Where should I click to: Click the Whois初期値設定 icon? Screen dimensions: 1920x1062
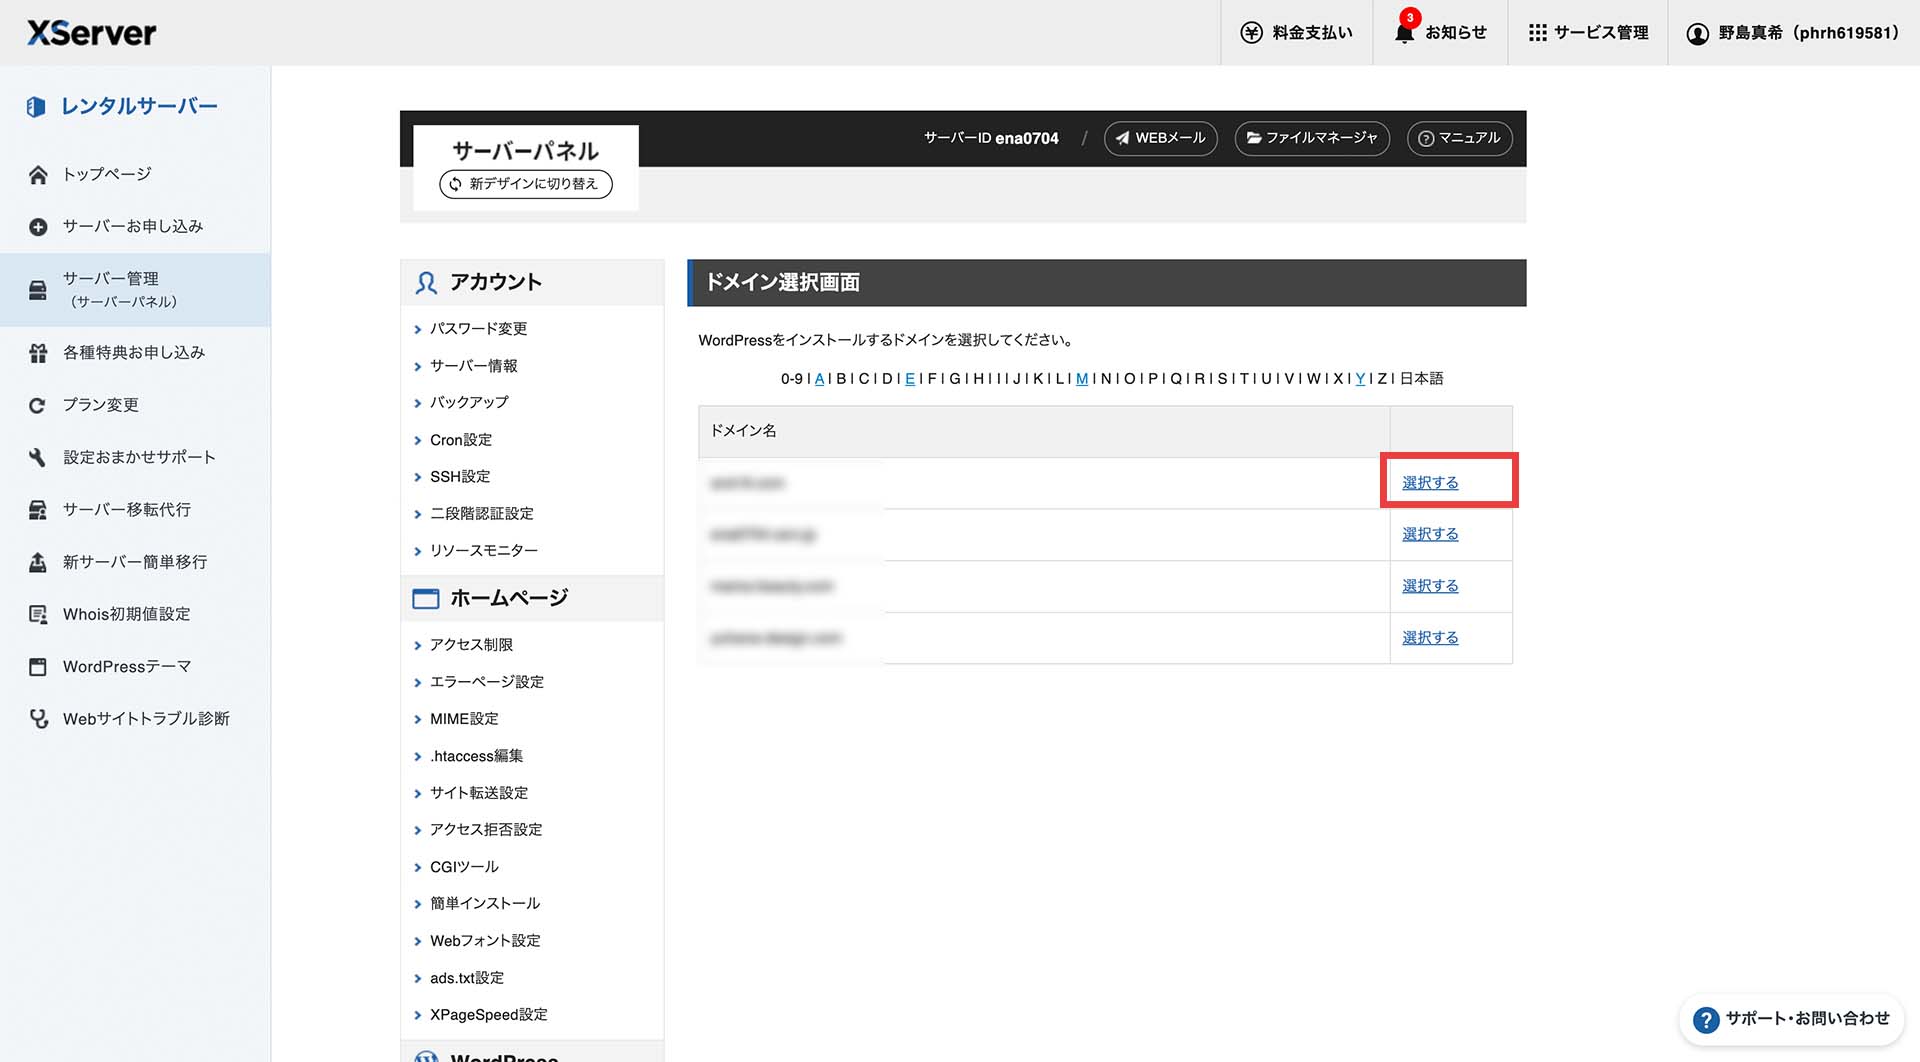38,615
